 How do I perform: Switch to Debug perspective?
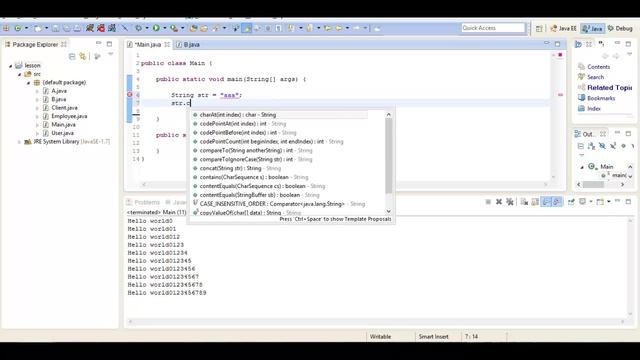620,29
